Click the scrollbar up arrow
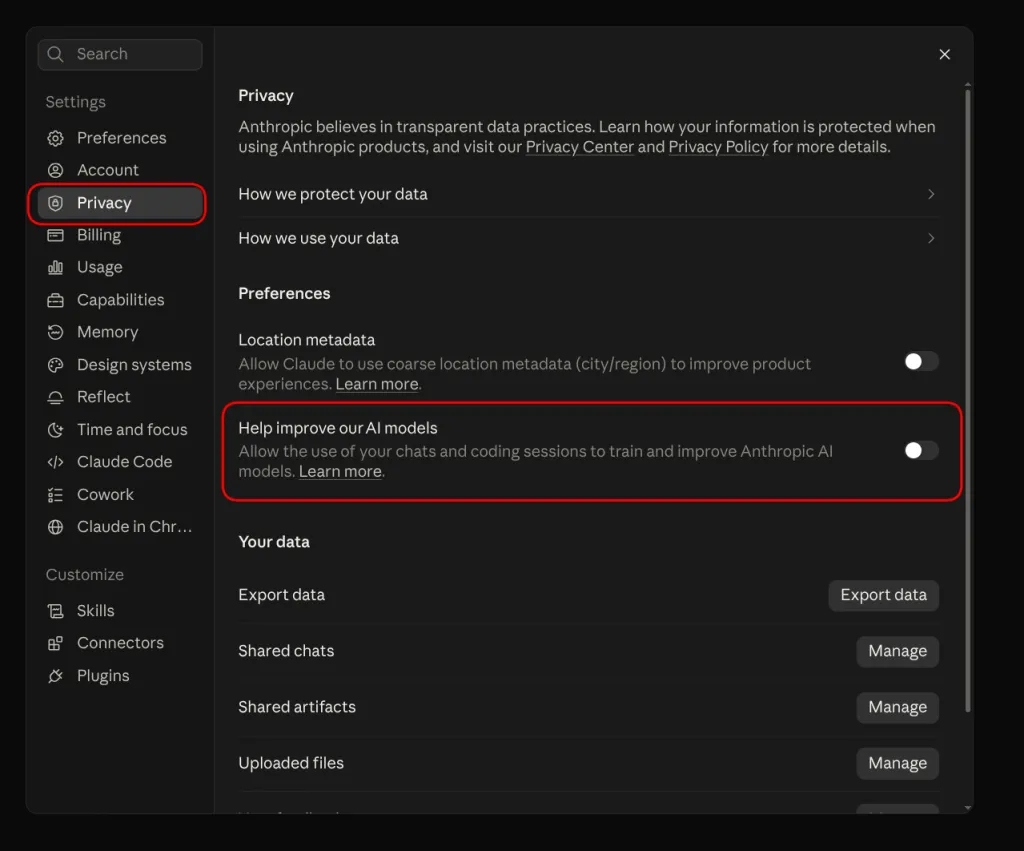 (x=968, y=85)
